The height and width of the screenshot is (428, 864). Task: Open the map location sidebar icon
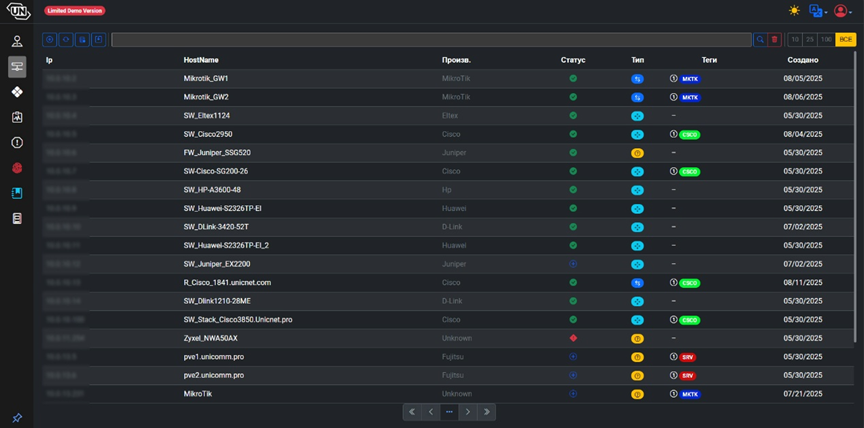(x=17, y=117)
